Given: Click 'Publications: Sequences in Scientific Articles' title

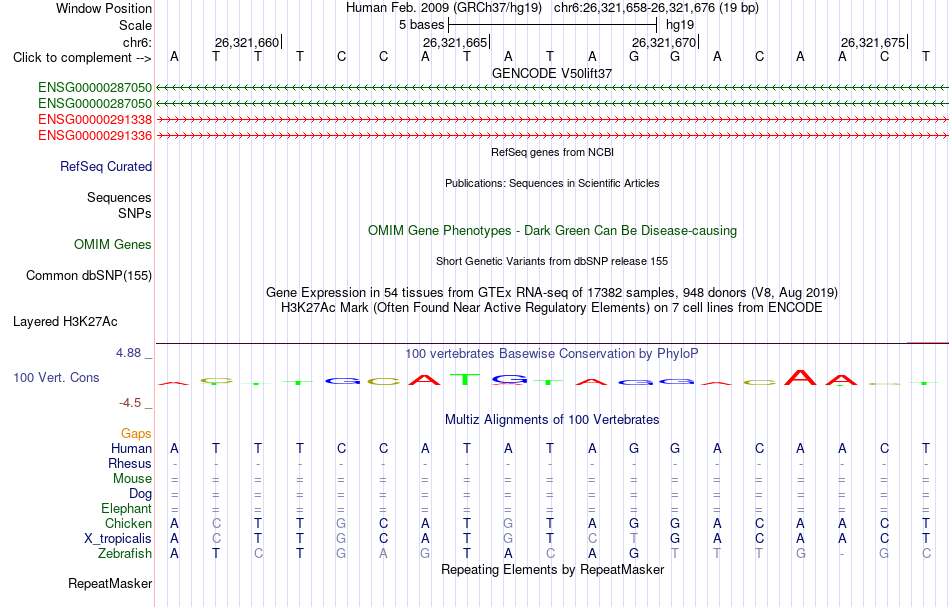Looking at the screenshot, I should click(x=552, y=183).
